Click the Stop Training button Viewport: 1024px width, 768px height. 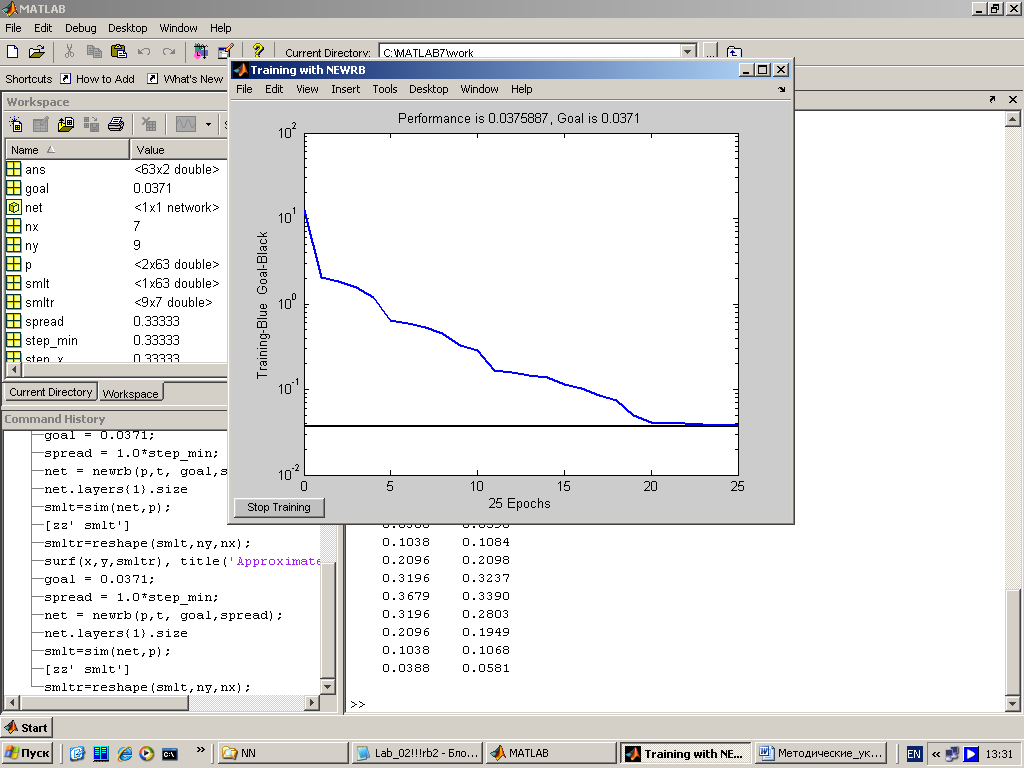click(279, 507)
